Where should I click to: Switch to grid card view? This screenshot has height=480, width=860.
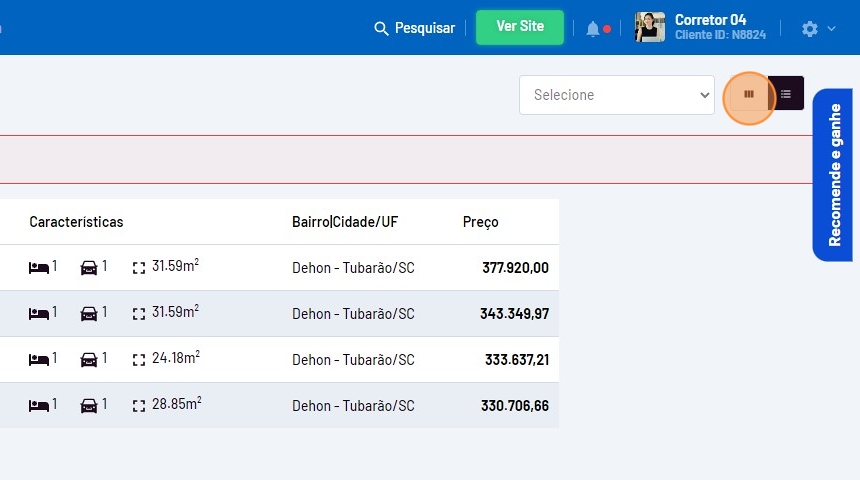click(748, 94)
